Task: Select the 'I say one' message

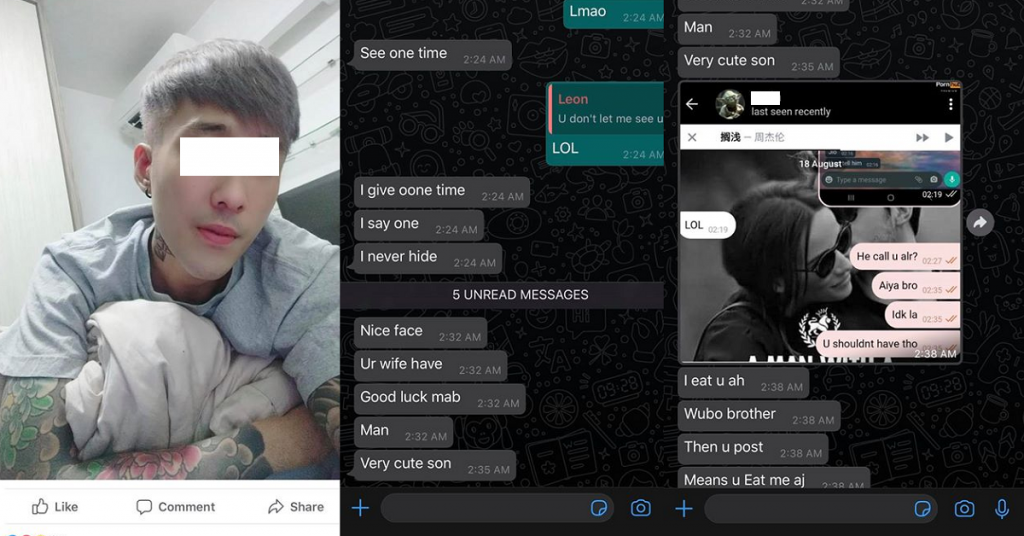Action: pyautogui.click(x=419, y=225)
